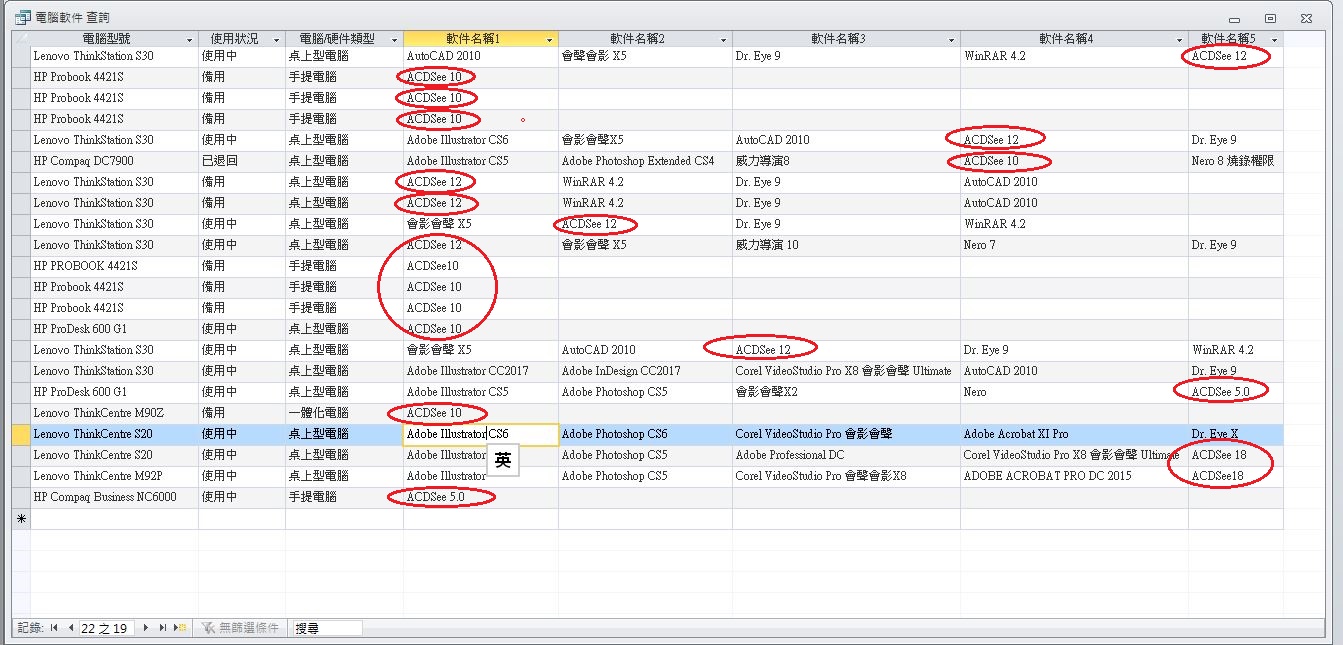
Task: Open the 軟件名稱3 column dropdown arrow
Action: 952,39
